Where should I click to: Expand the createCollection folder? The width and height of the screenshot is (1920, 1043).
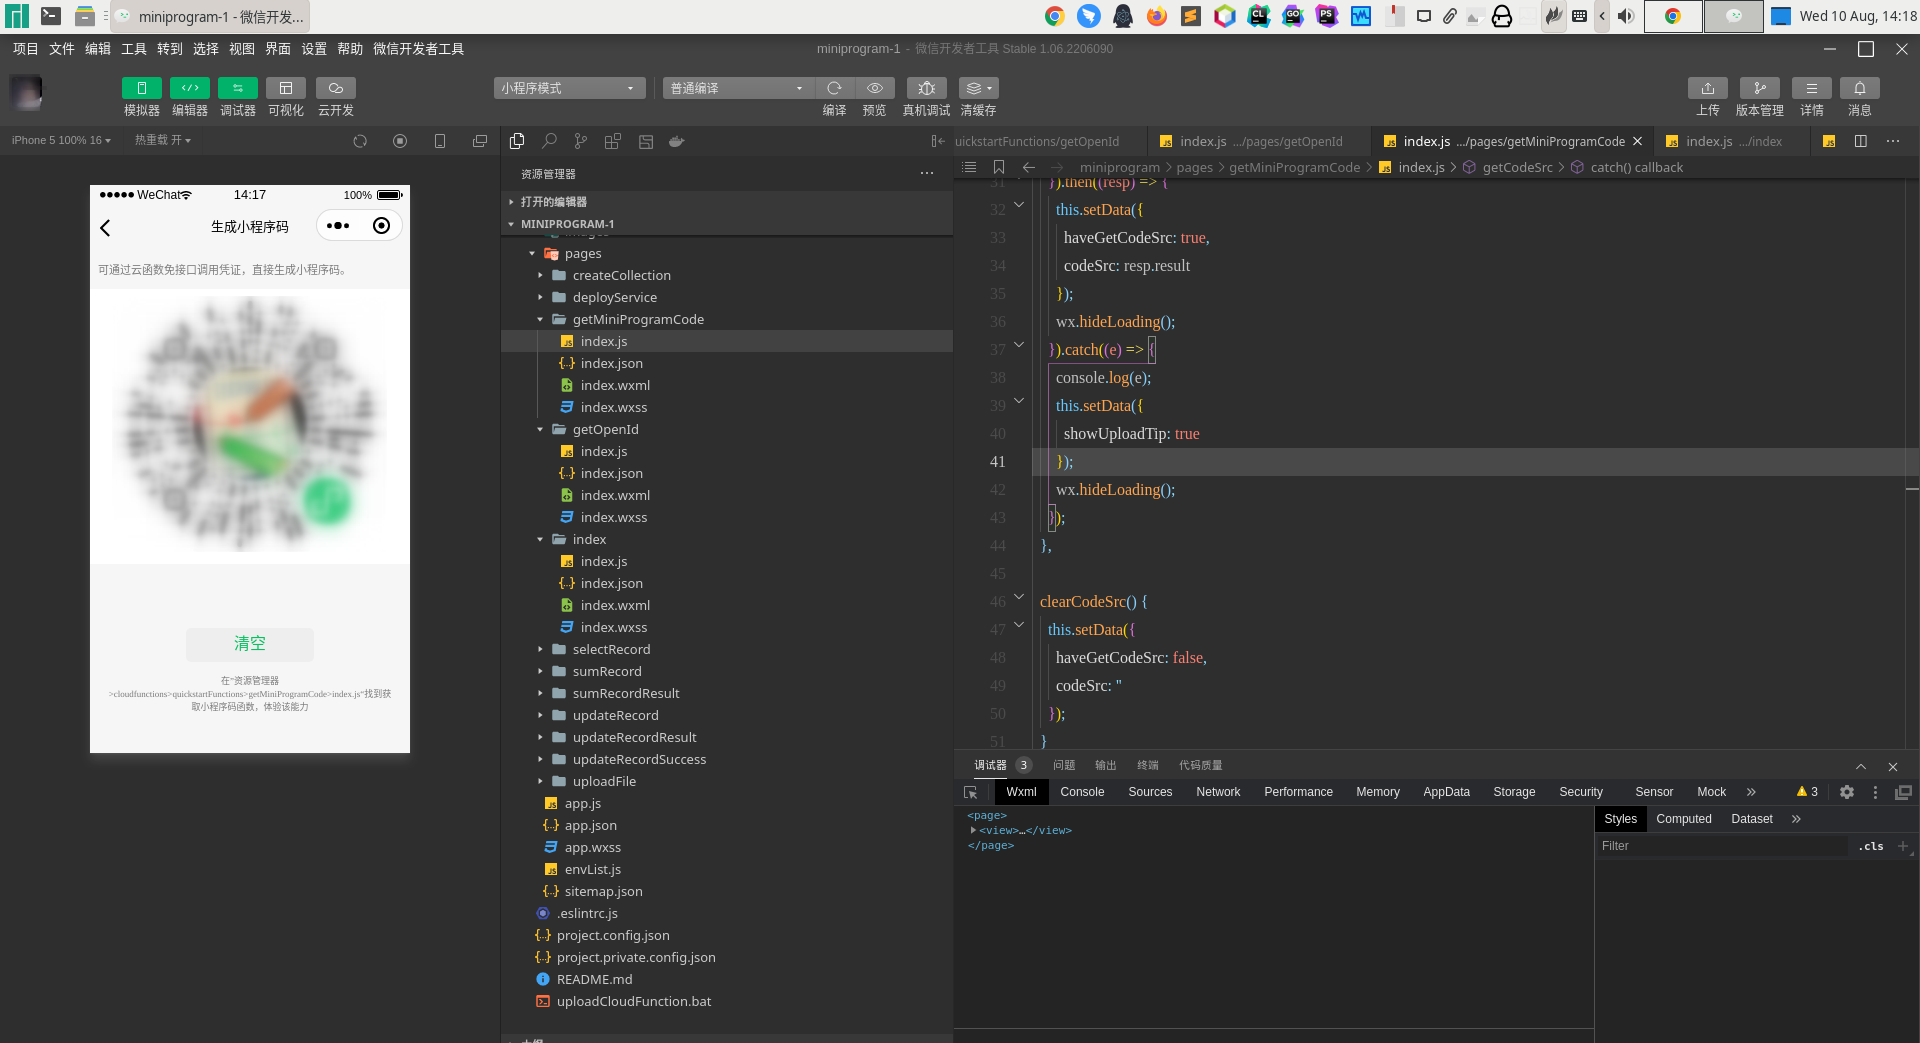727,275
